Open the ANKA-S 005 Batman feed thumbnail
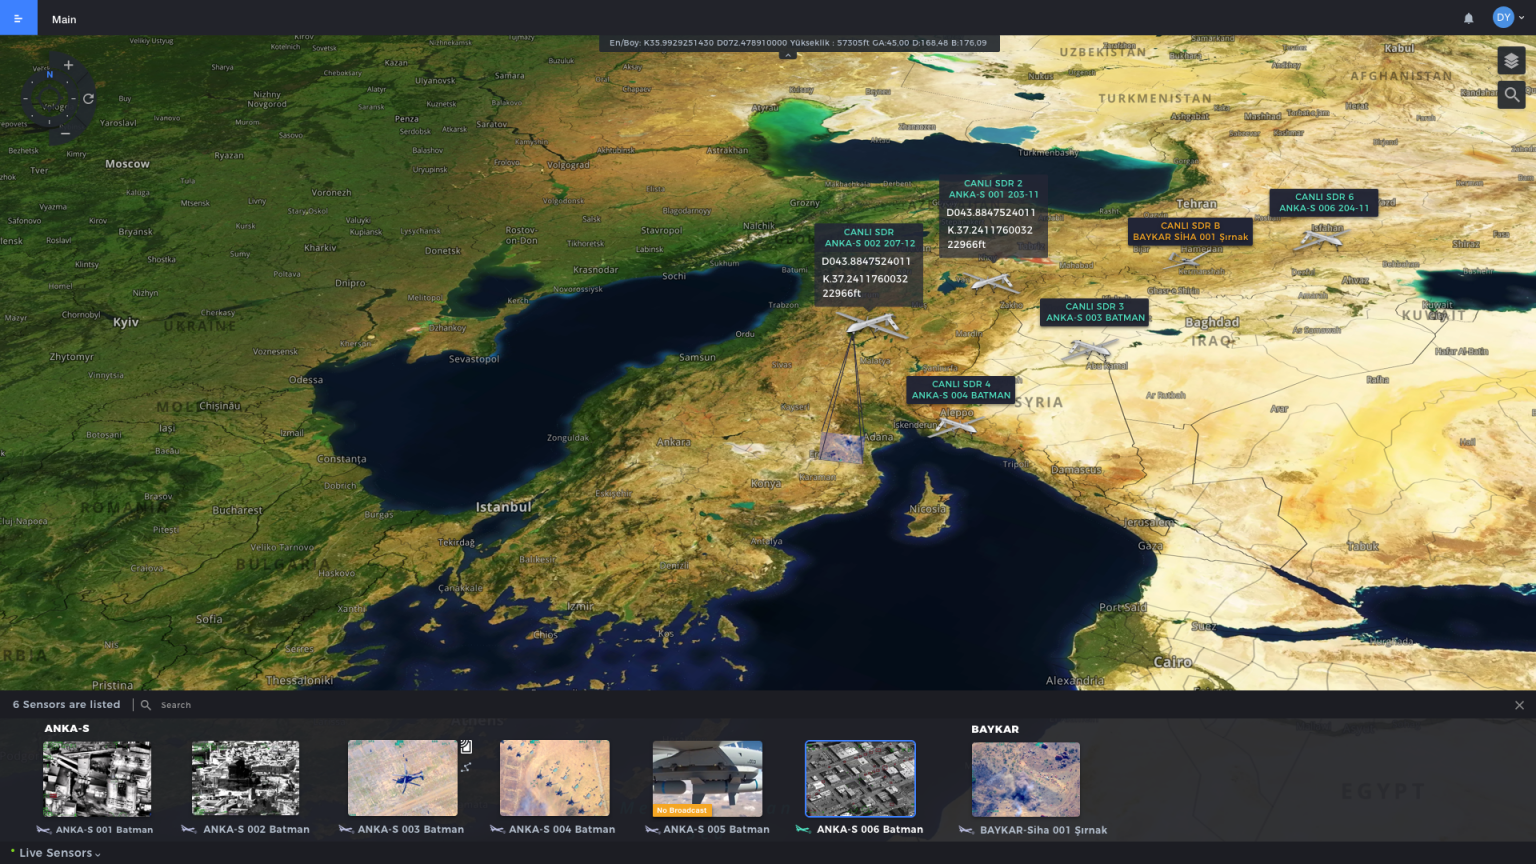 coord(707,779)
